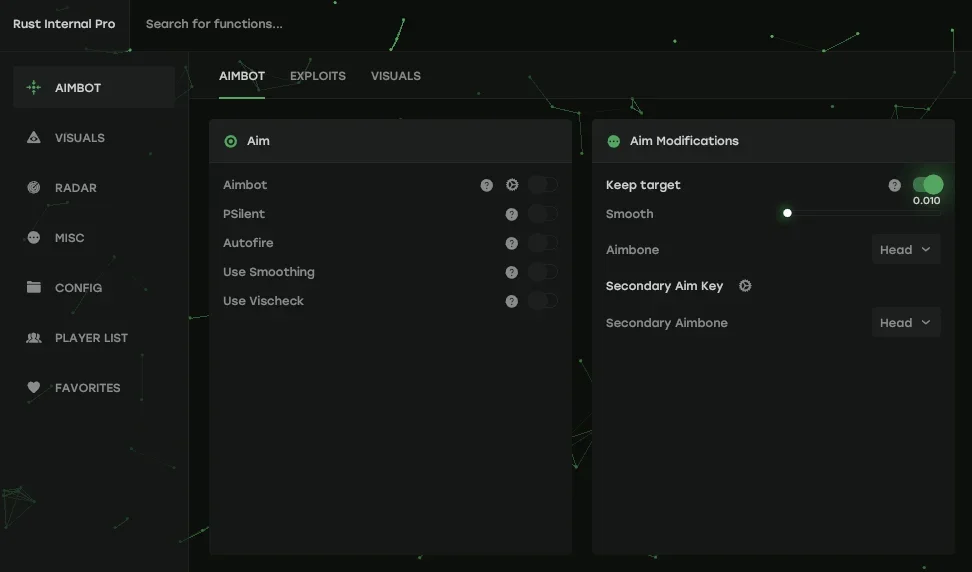
Task: Click the help icon next to Autofire
Action: (511, 243)
